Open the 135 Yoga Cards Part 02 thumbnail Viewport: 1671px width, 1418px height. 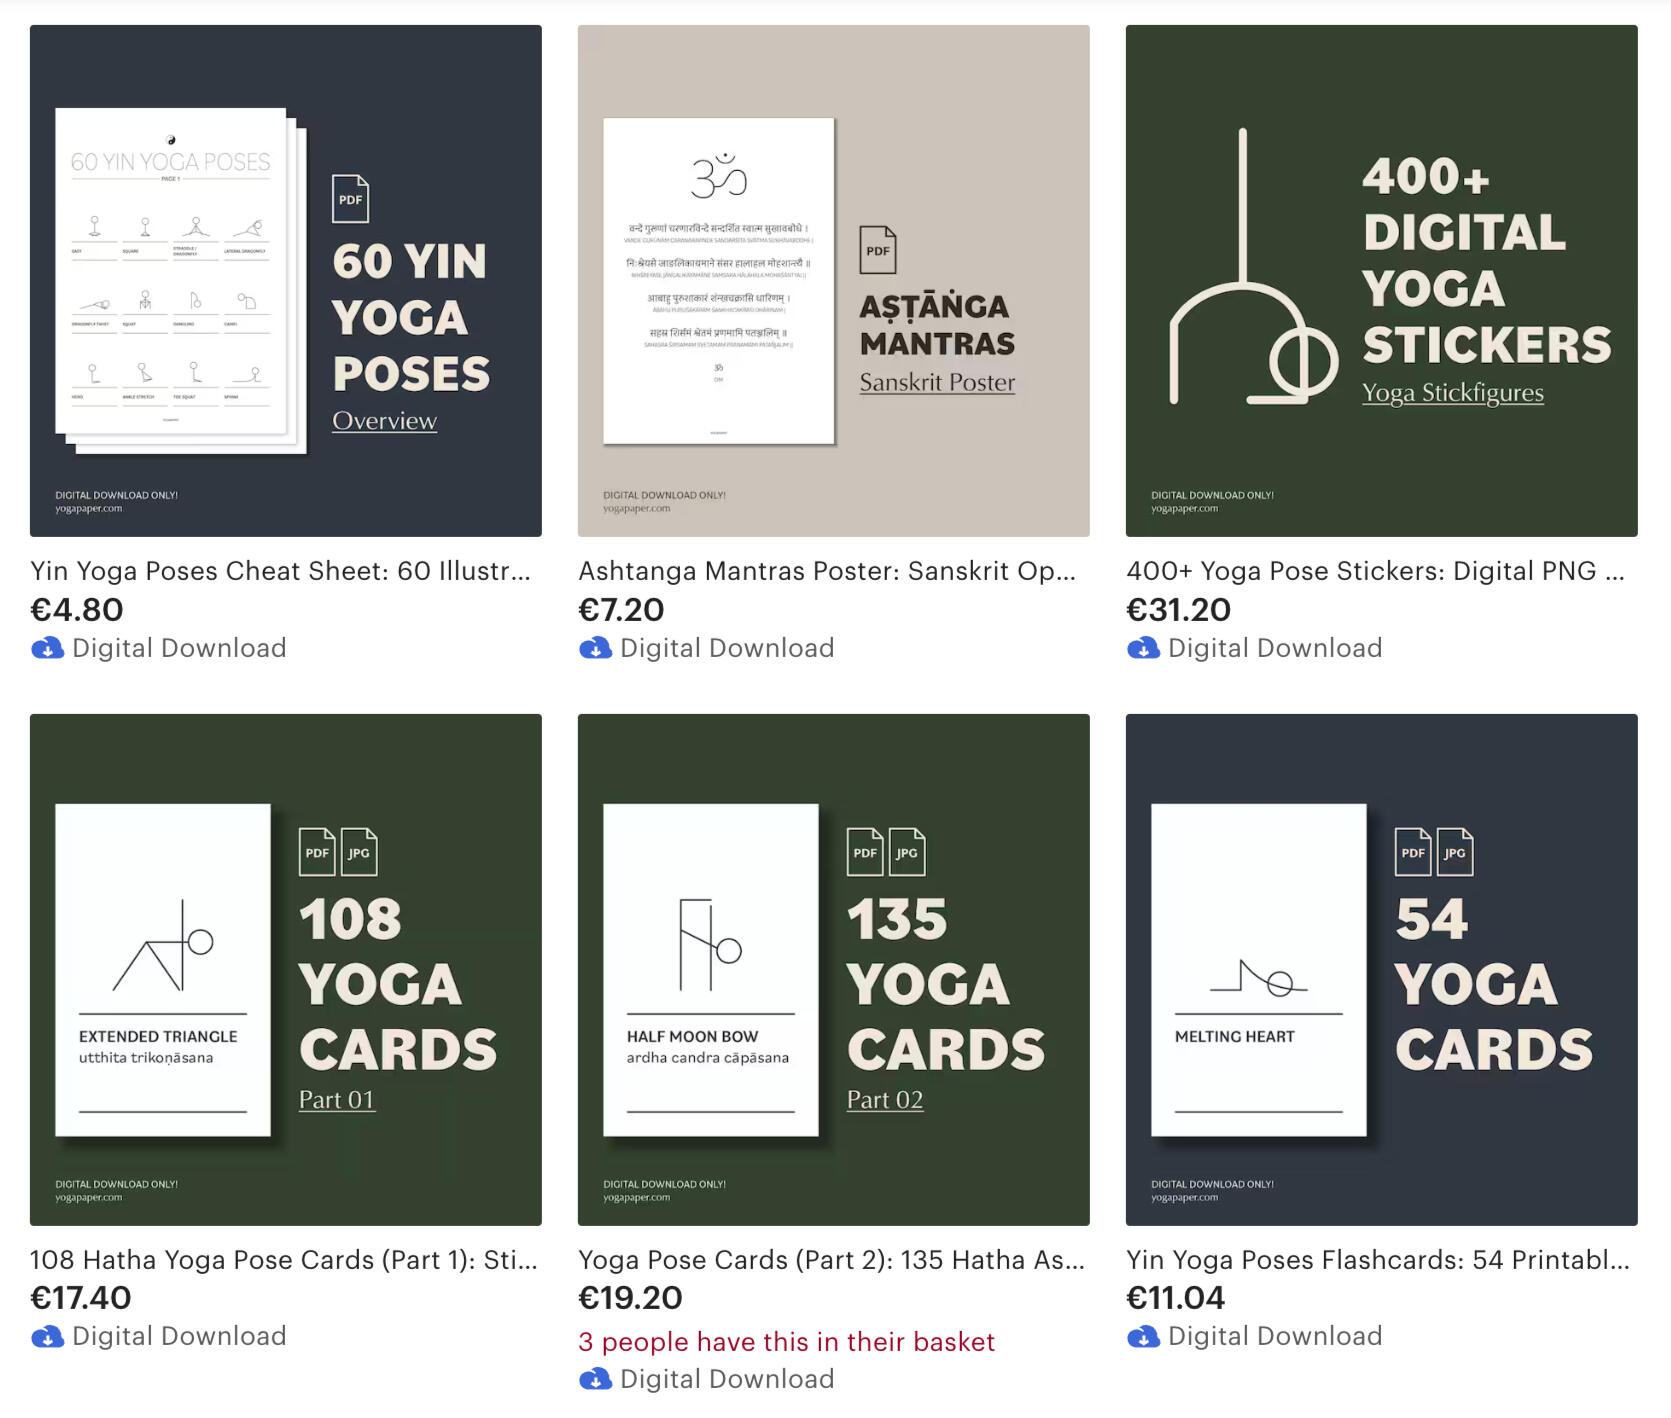[834, 970]
